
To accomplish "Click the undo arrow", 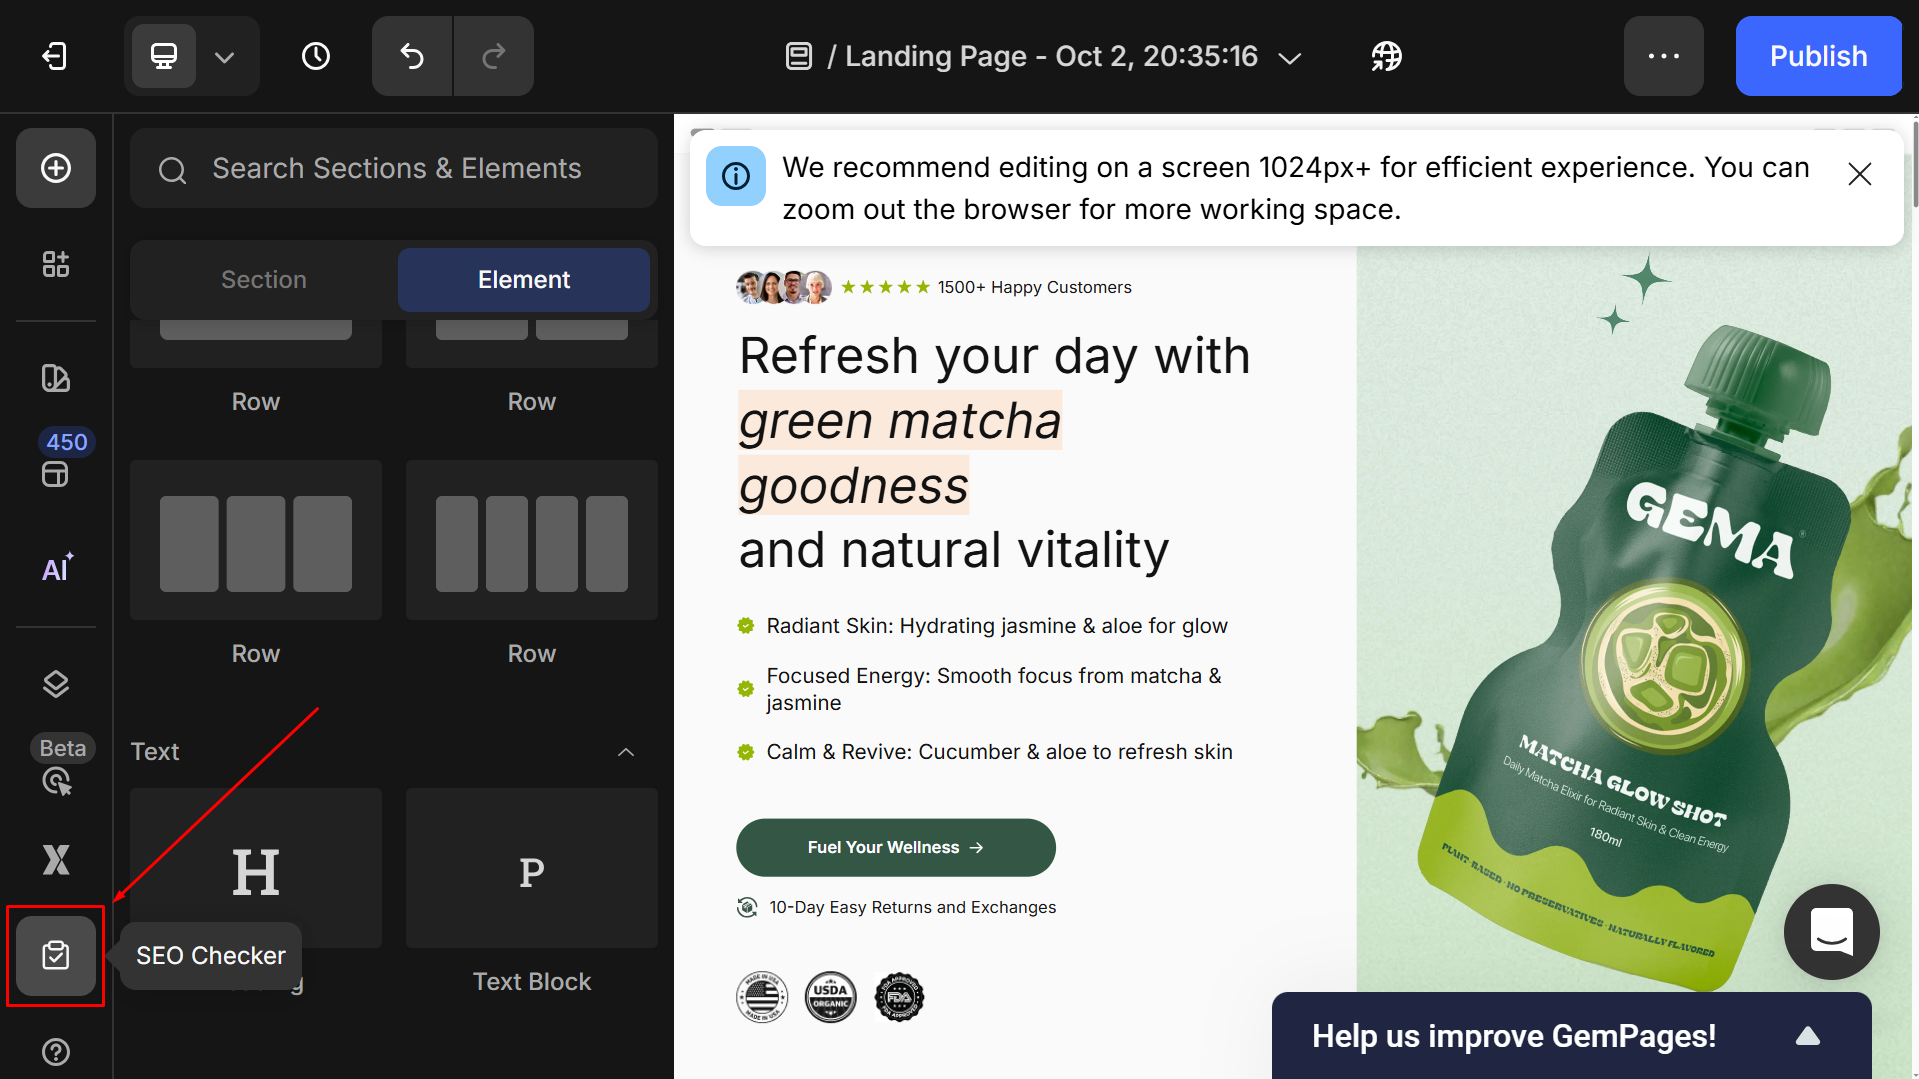I will (412, 56).
